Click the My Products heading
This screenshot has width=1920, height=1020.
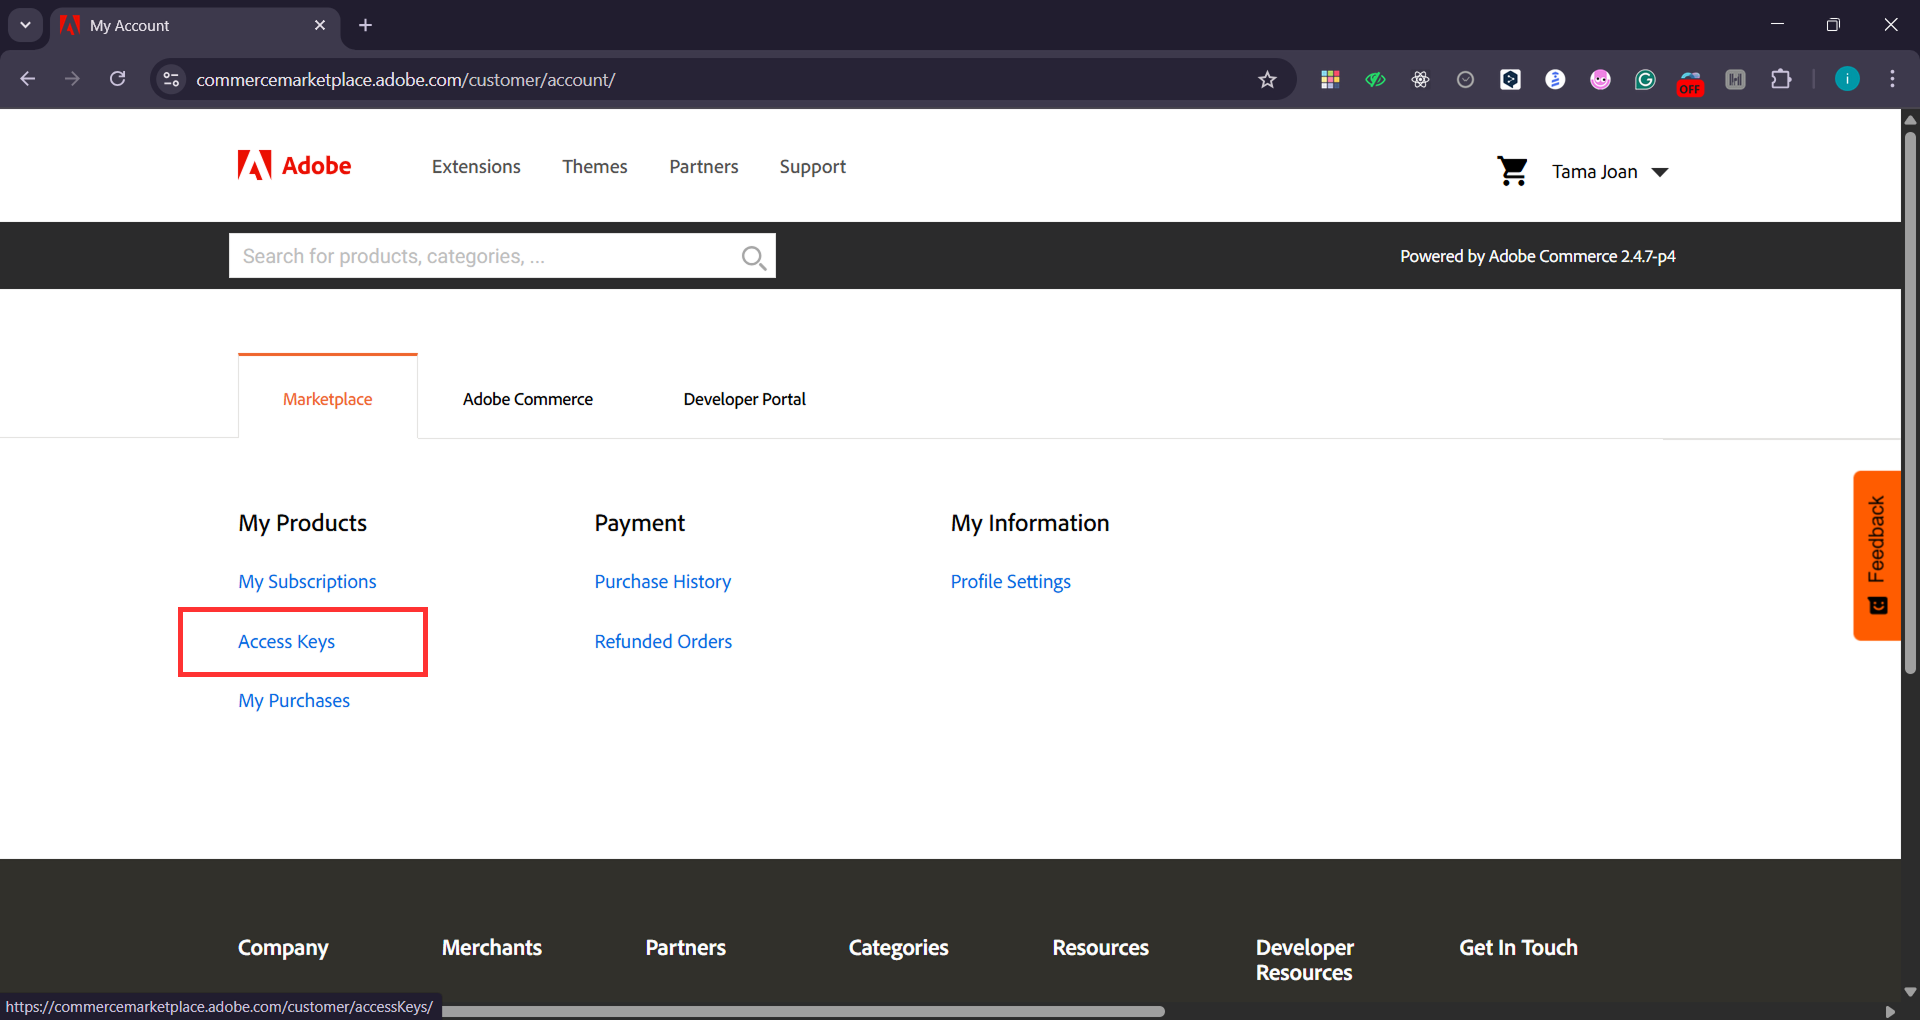tap(302, 523)
